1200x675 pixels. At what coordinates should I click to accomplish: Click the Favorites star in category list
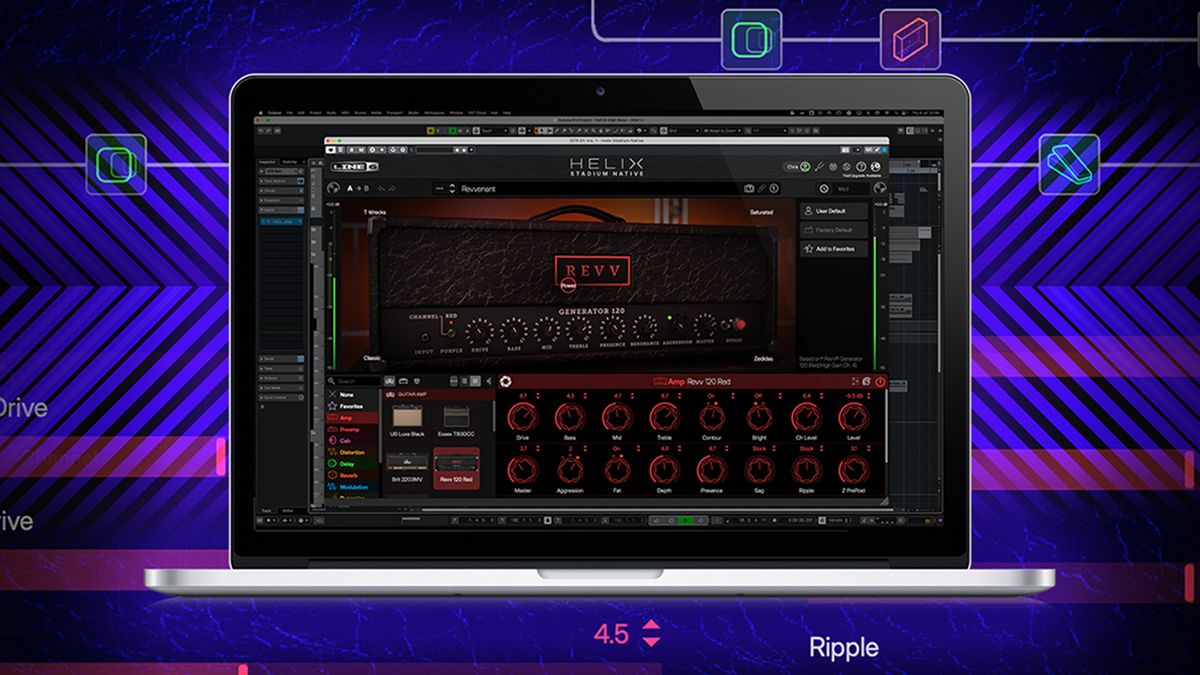(x=332, y=406)
